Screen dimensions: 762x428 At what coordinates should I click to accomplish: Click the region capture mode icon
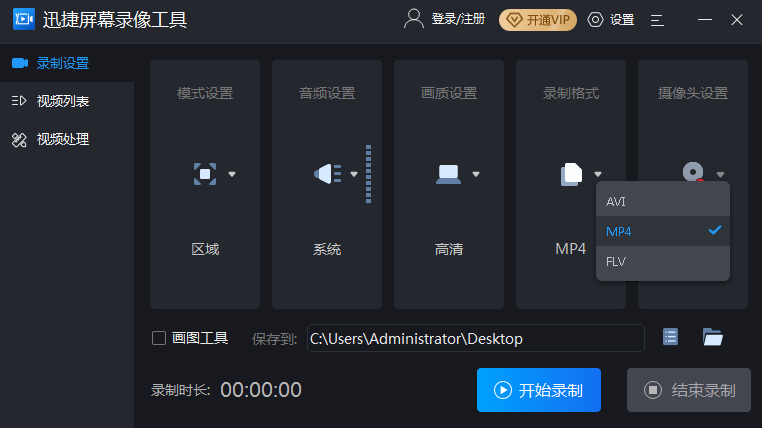(205, 174)
